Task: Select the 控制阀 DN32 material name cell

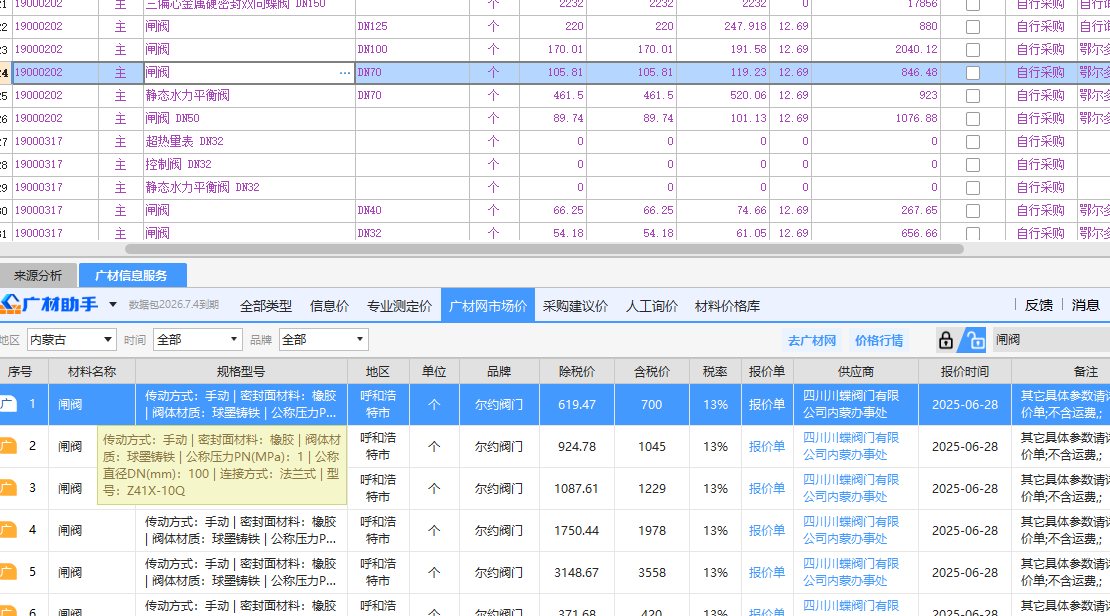Action: (x=248, y=164)
